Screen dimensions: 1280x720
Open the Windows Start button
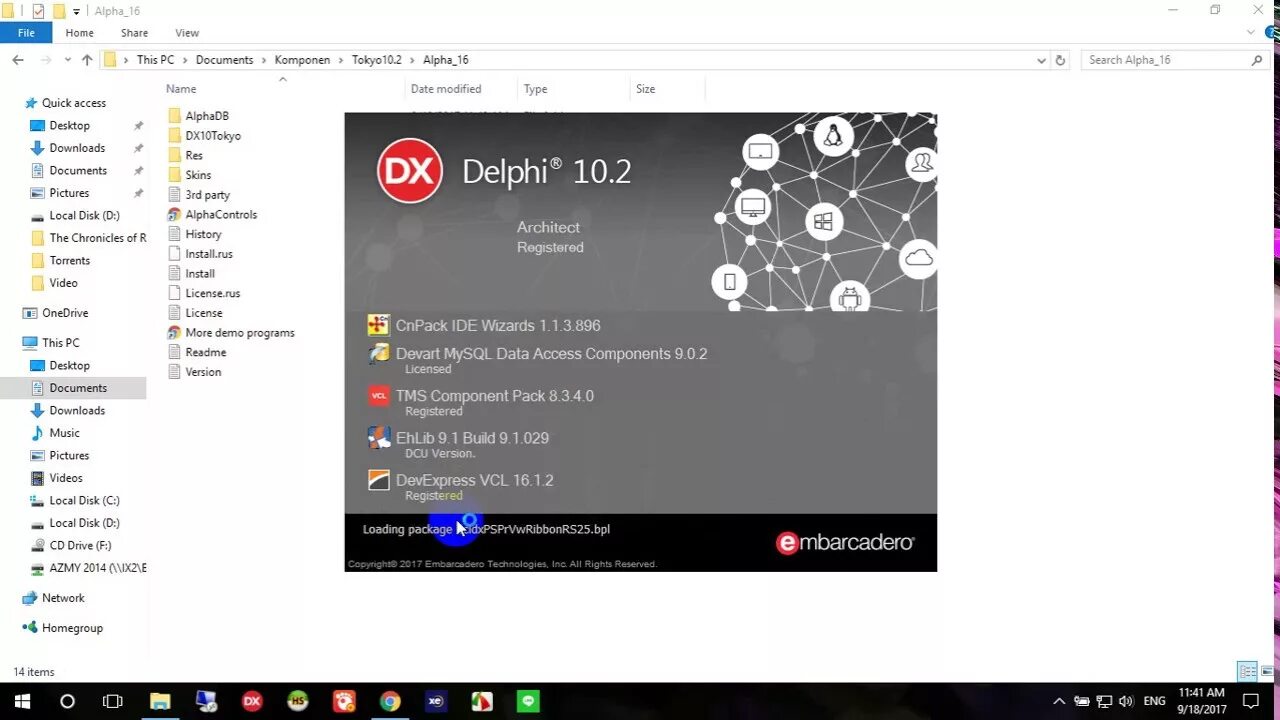[22, 702]
